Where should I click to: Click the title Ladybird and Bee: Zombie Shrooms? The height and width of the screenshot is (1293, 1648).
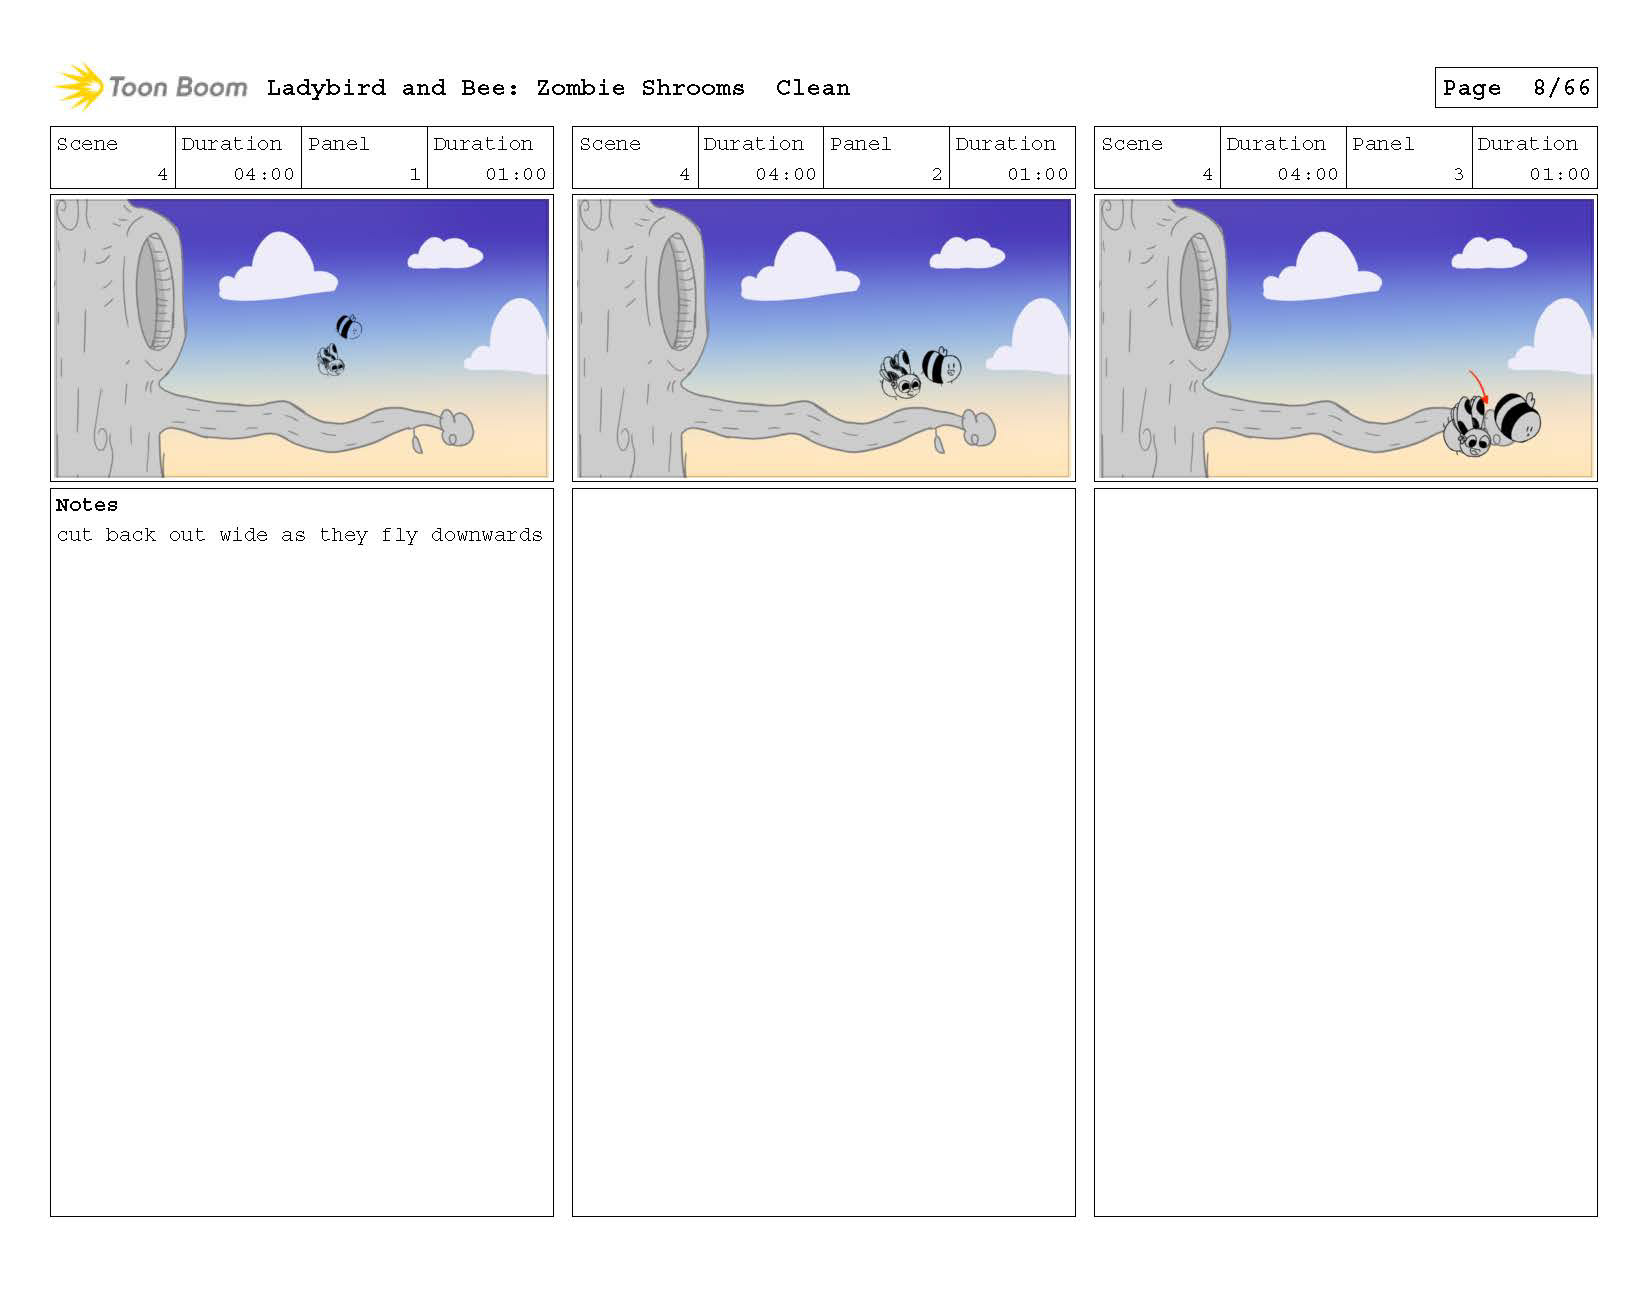pyautogui.click(x=505, y=88)
